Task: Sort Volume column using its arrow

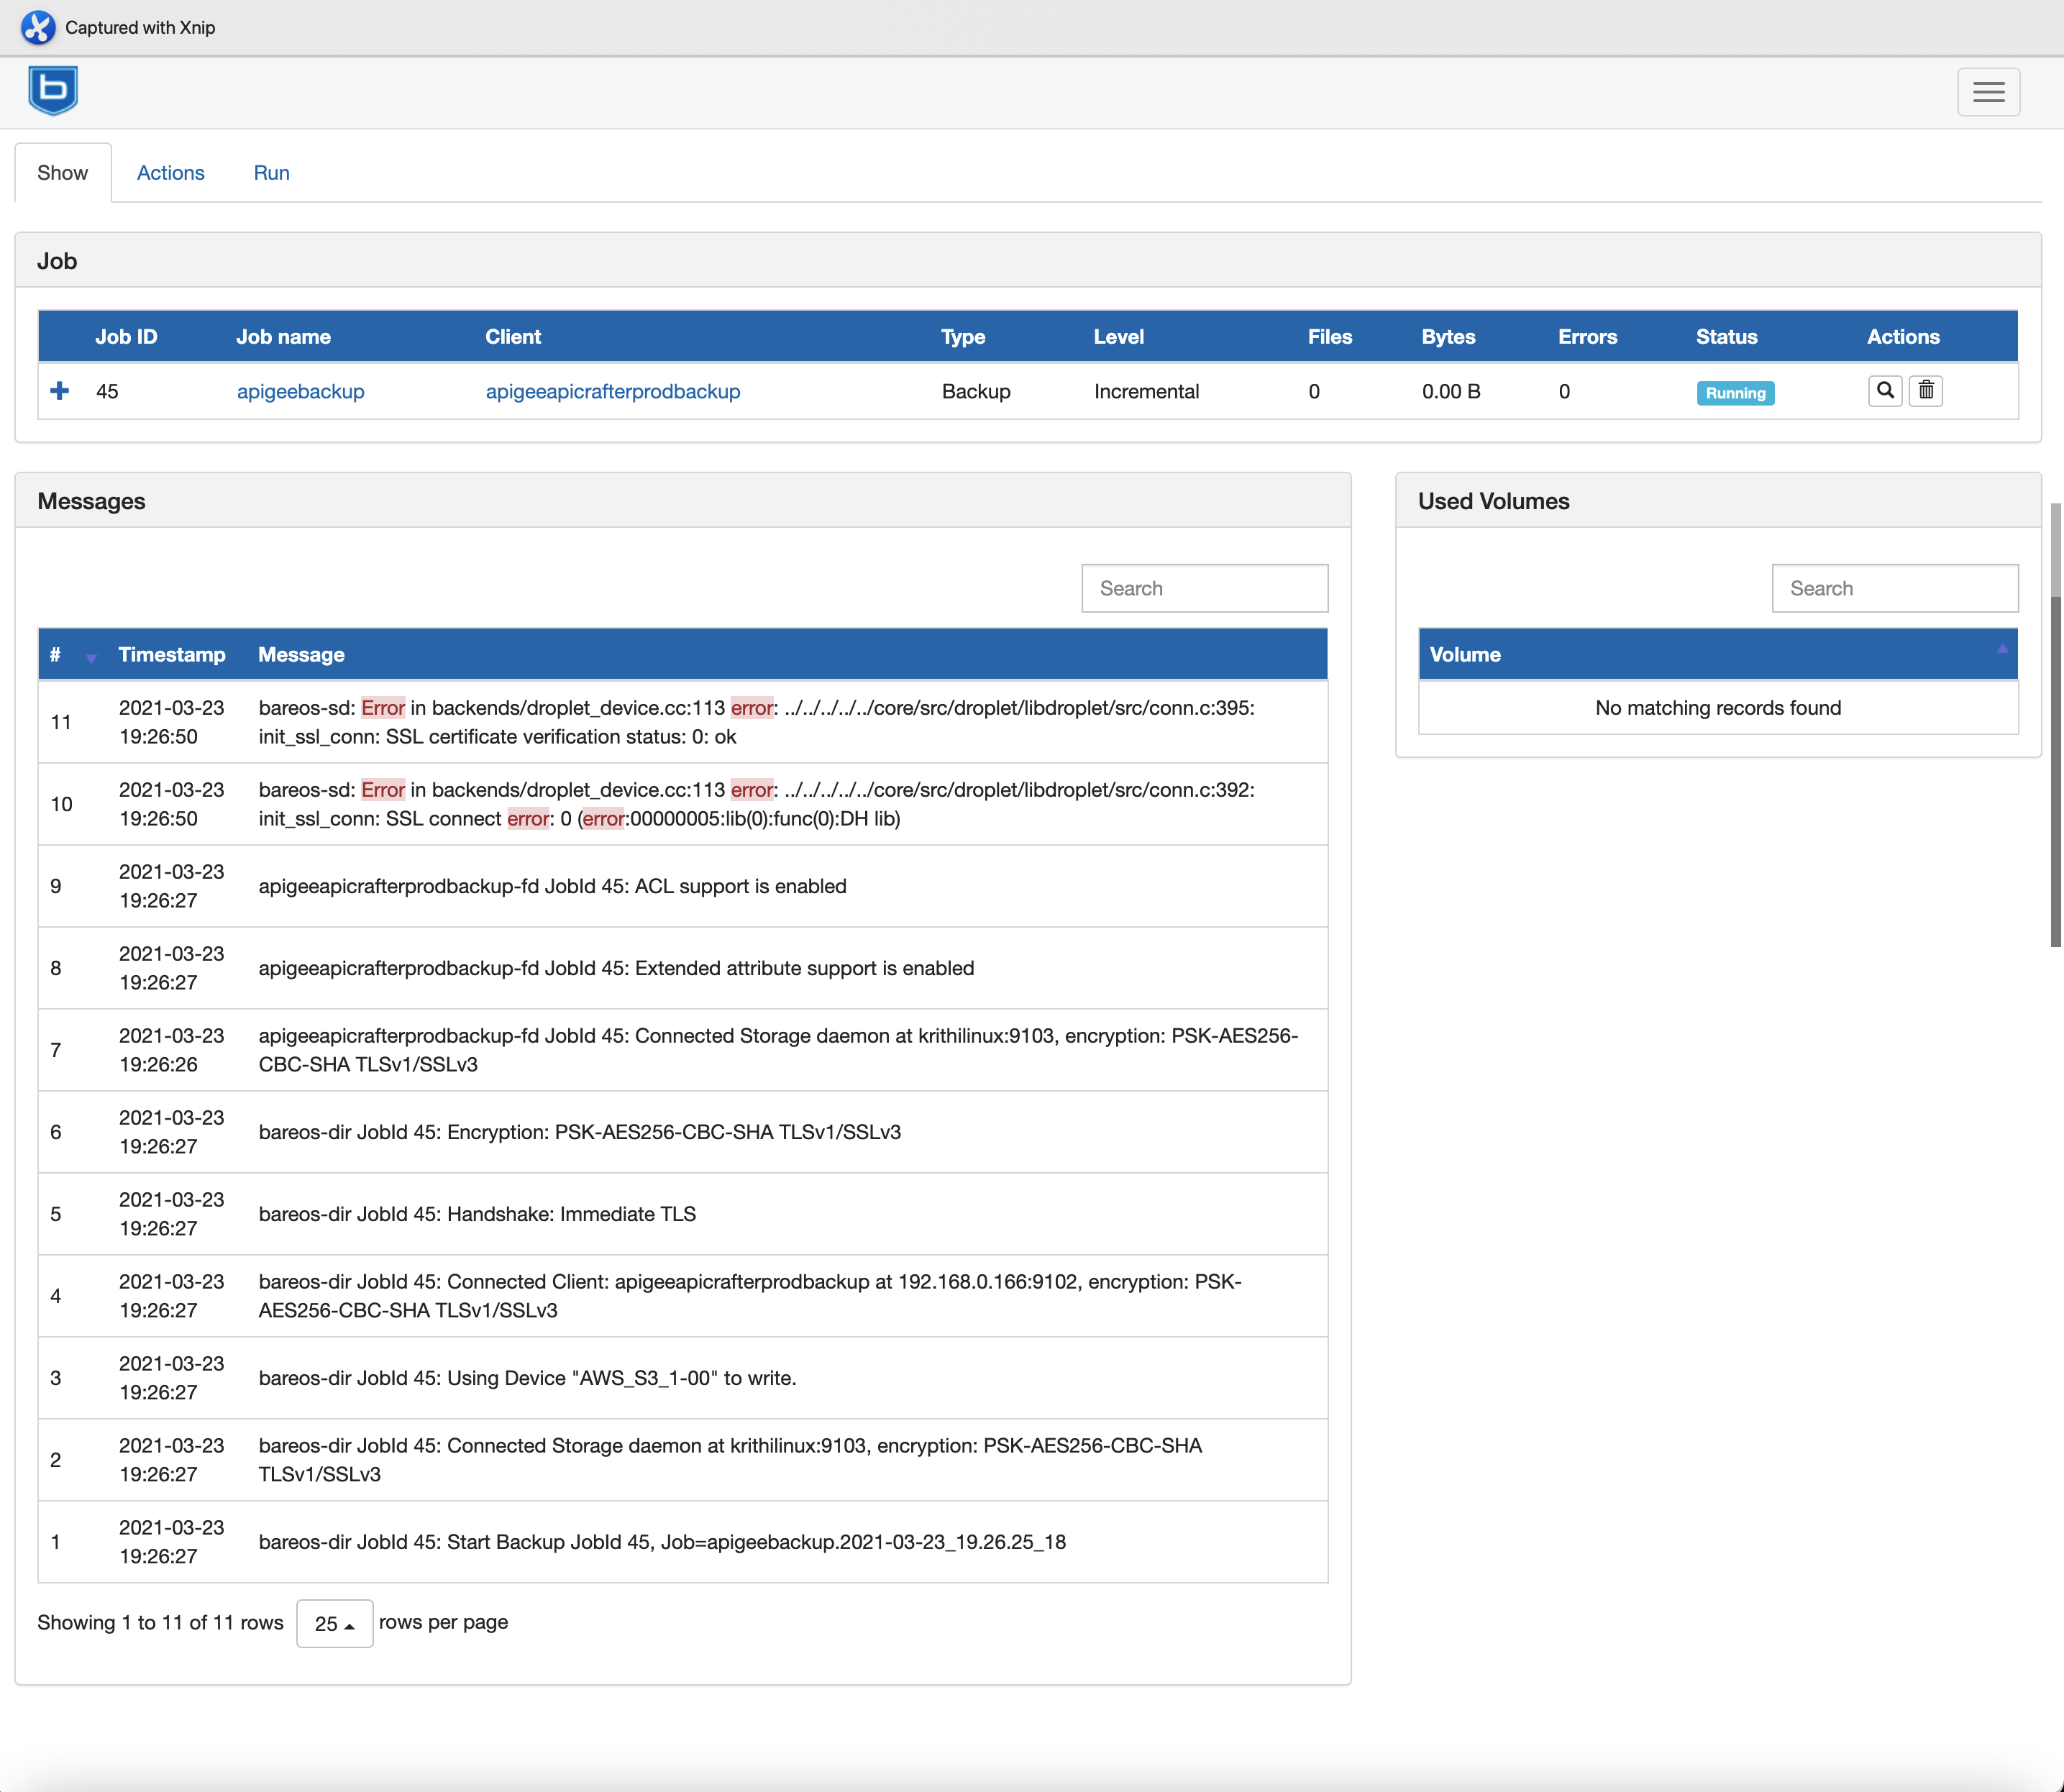Action: (2002, 649)
